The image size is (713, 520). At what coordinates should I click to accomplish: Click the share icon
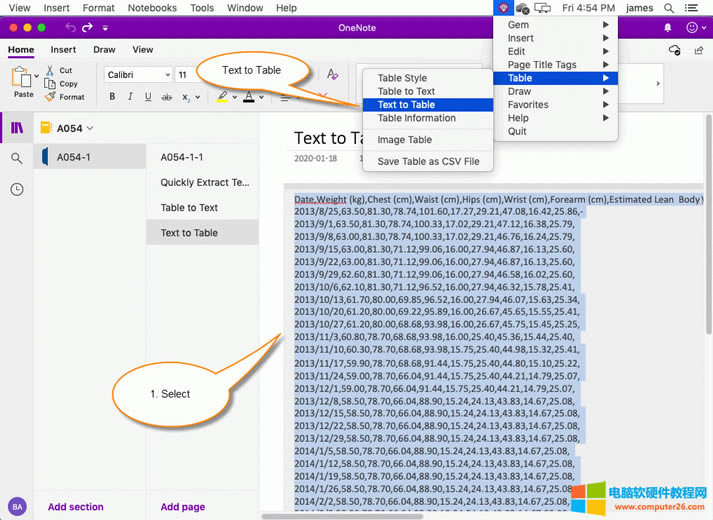point(699,50)
